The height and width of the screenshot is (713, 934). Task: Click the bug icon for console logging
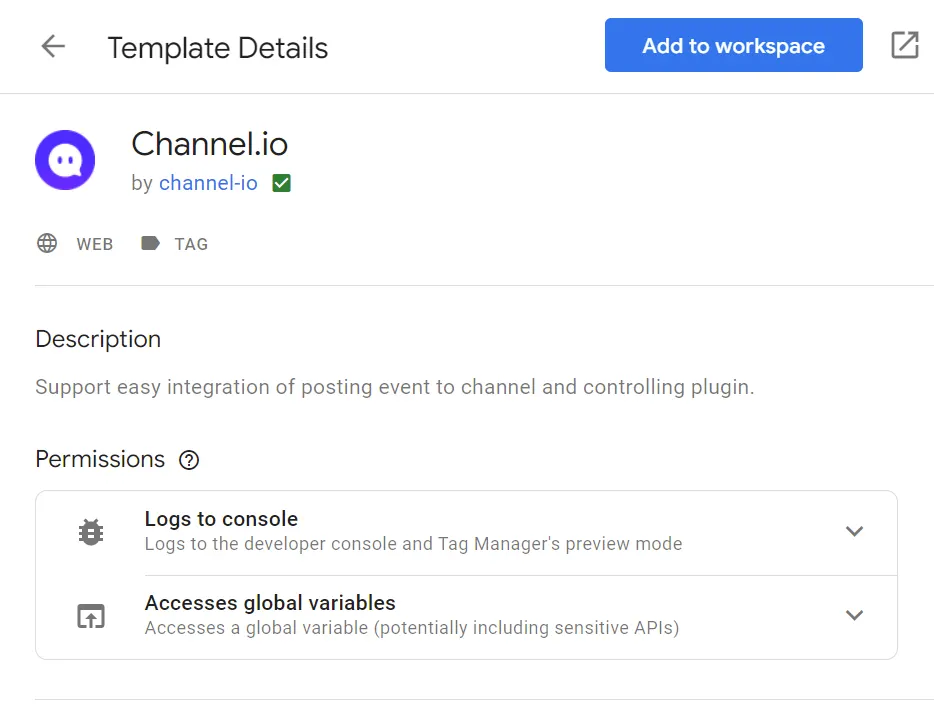[91, 532]
